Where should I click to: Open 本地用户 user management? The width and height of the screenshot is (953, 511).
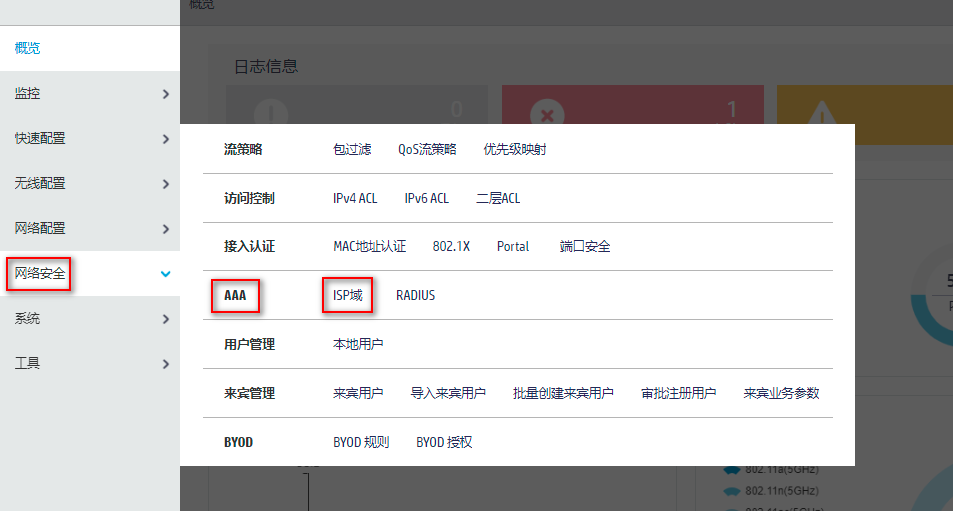(358, 344)
